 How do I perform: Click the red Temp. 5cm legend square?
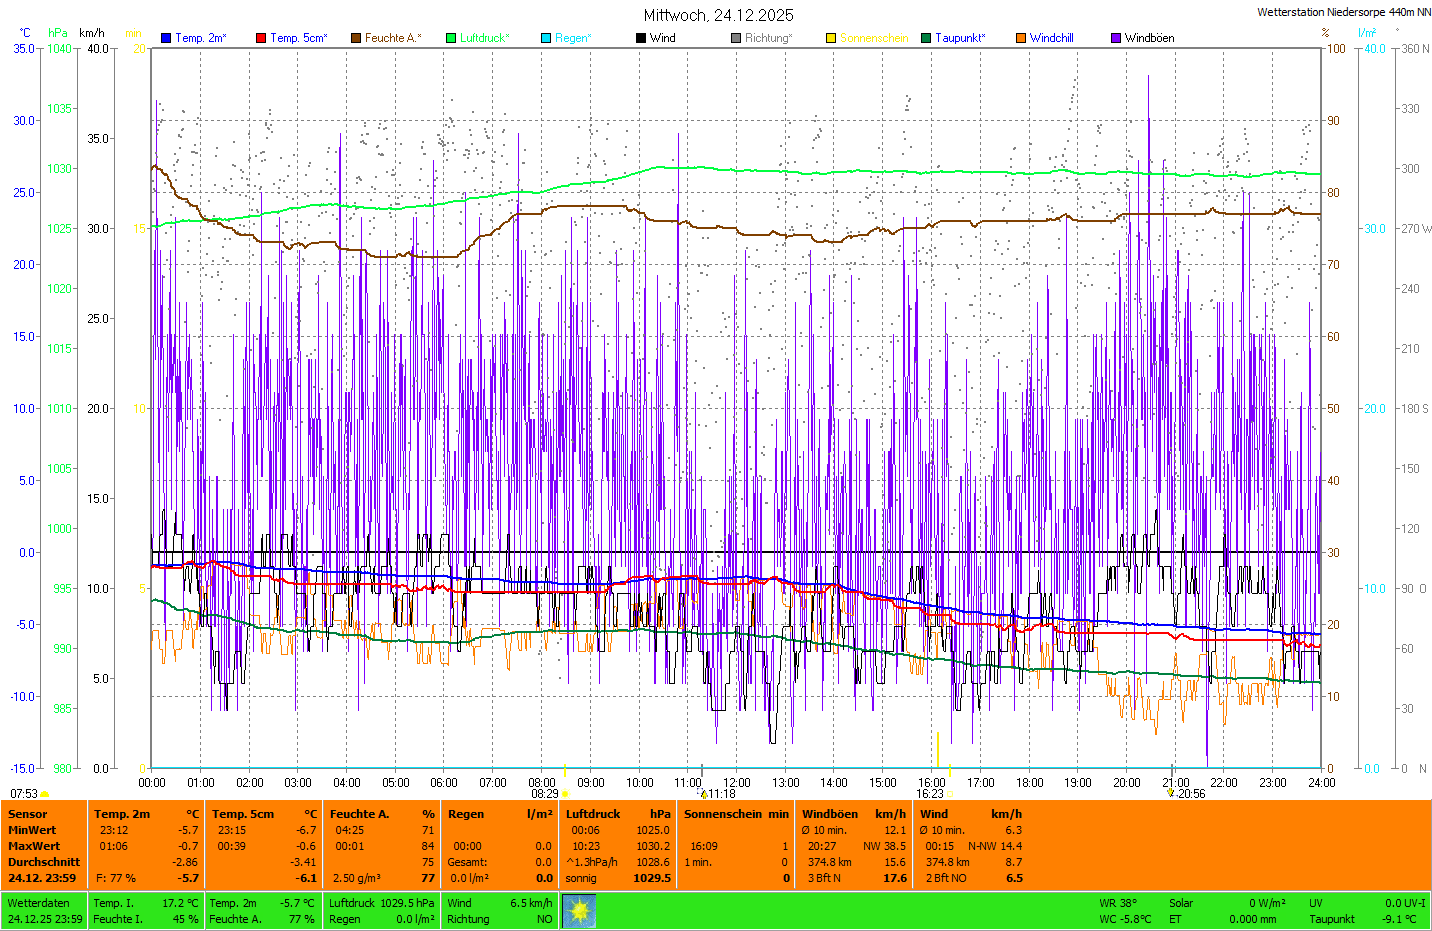261,38
